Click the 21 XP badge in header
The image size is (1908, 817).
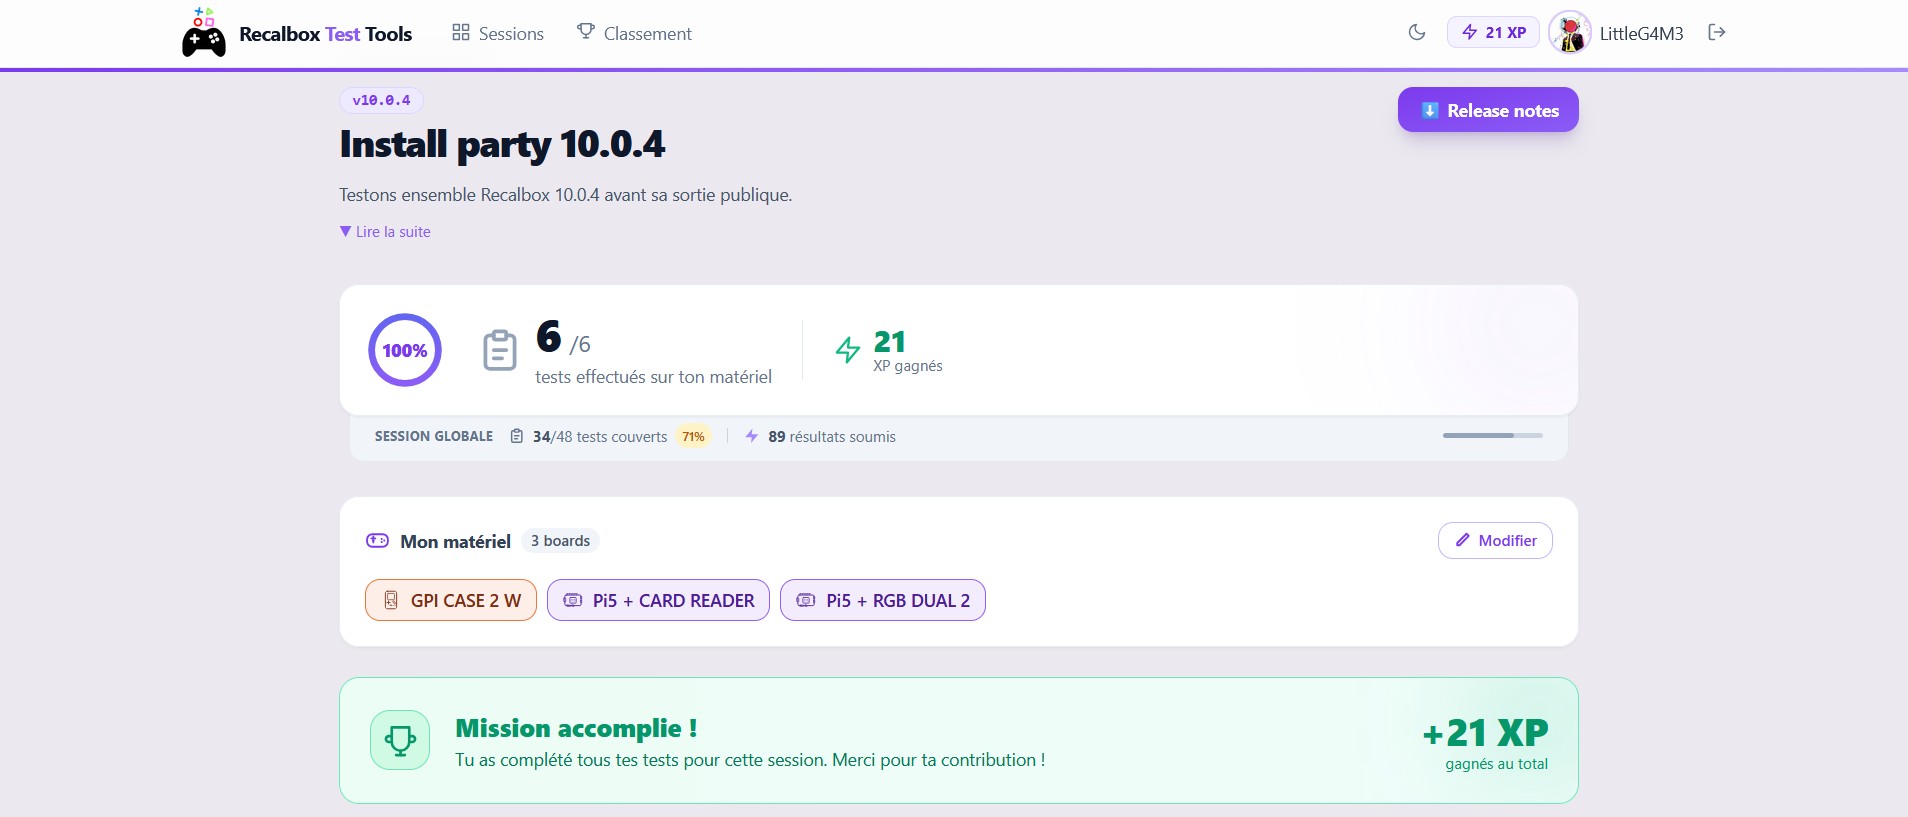1493,32
